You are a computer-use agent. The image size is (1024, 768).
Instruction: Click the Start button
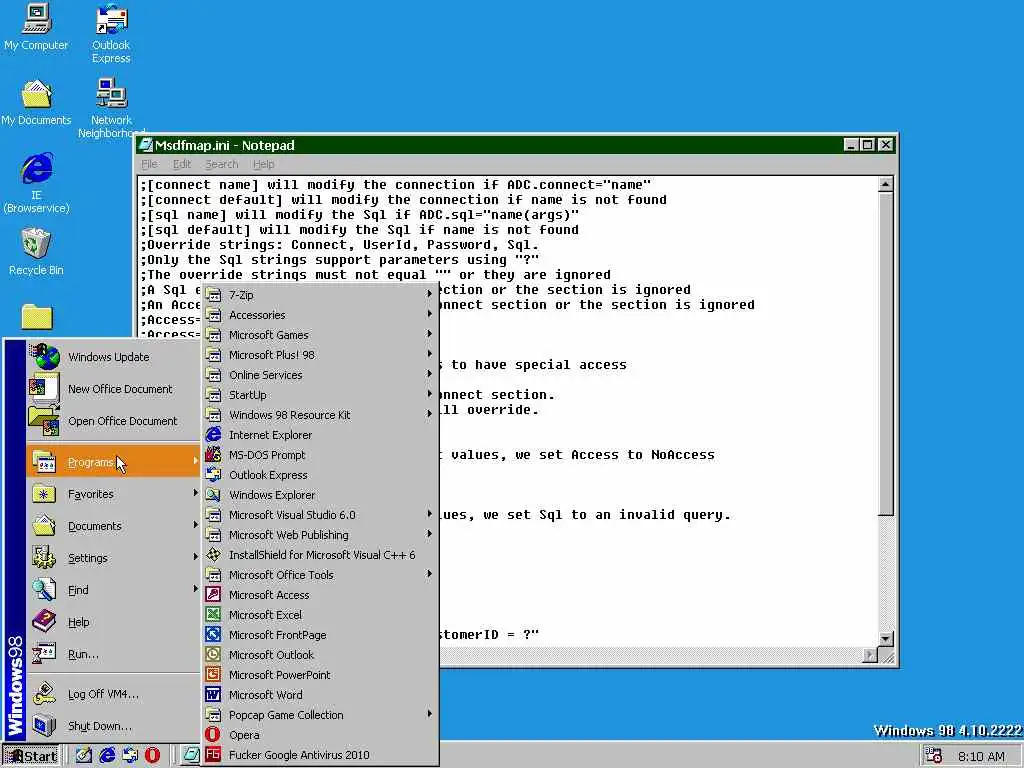31,756
